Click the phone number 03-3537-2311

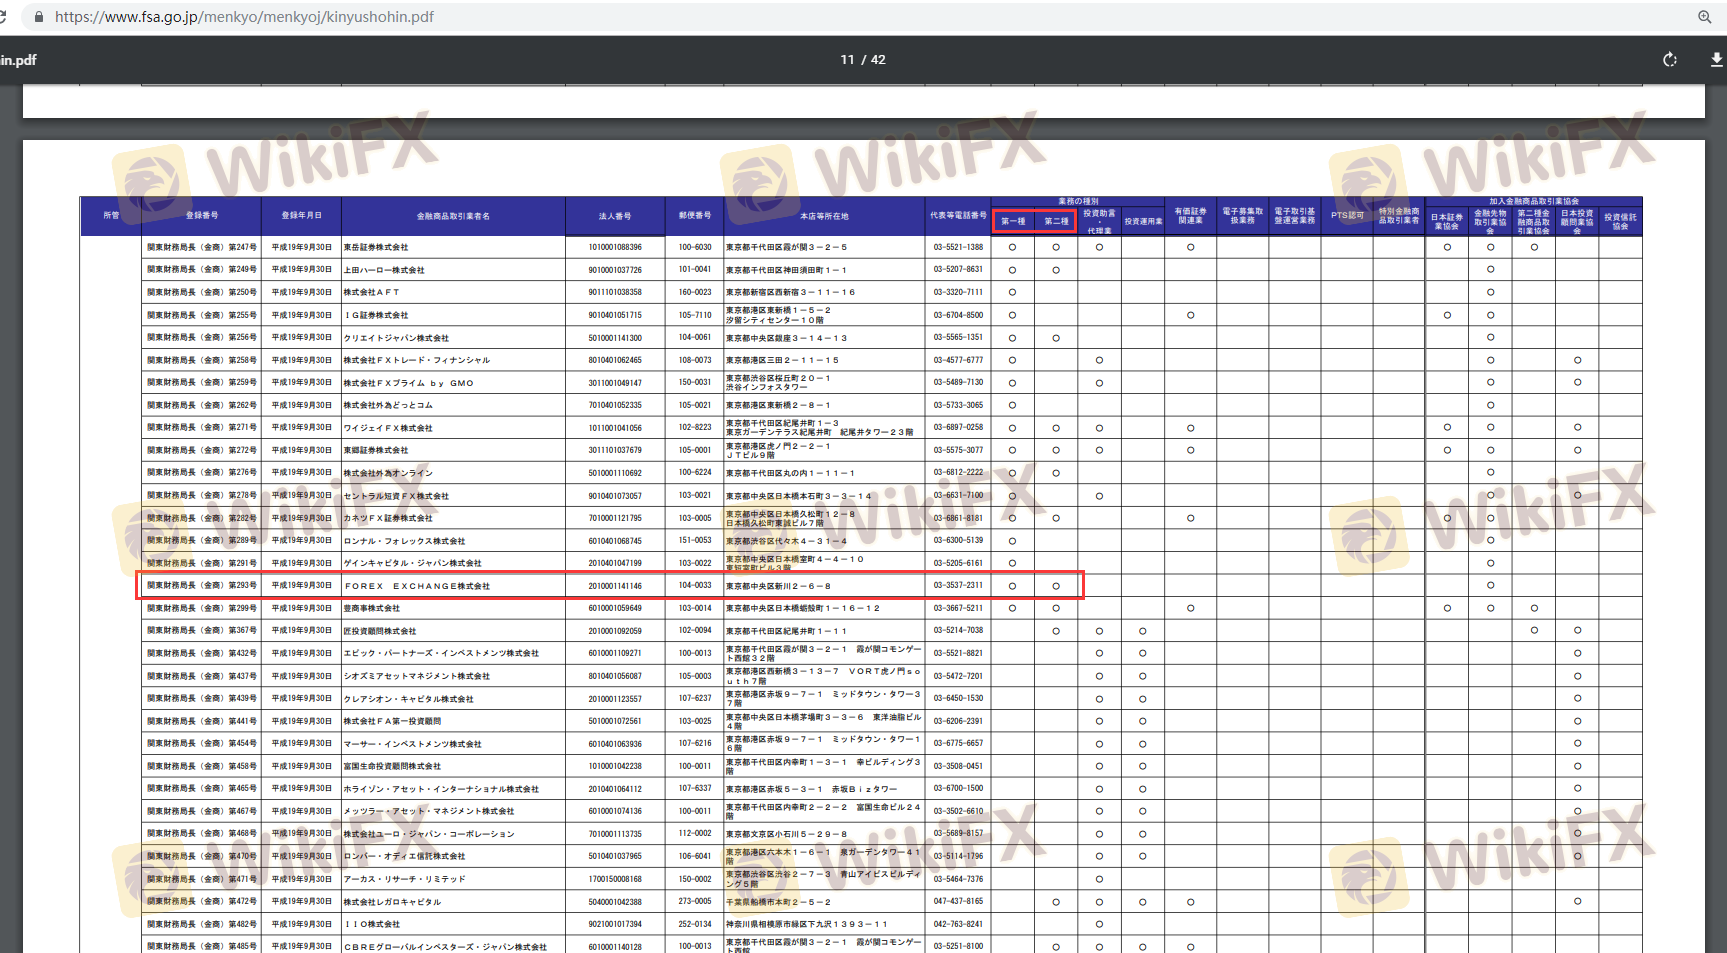958,586
